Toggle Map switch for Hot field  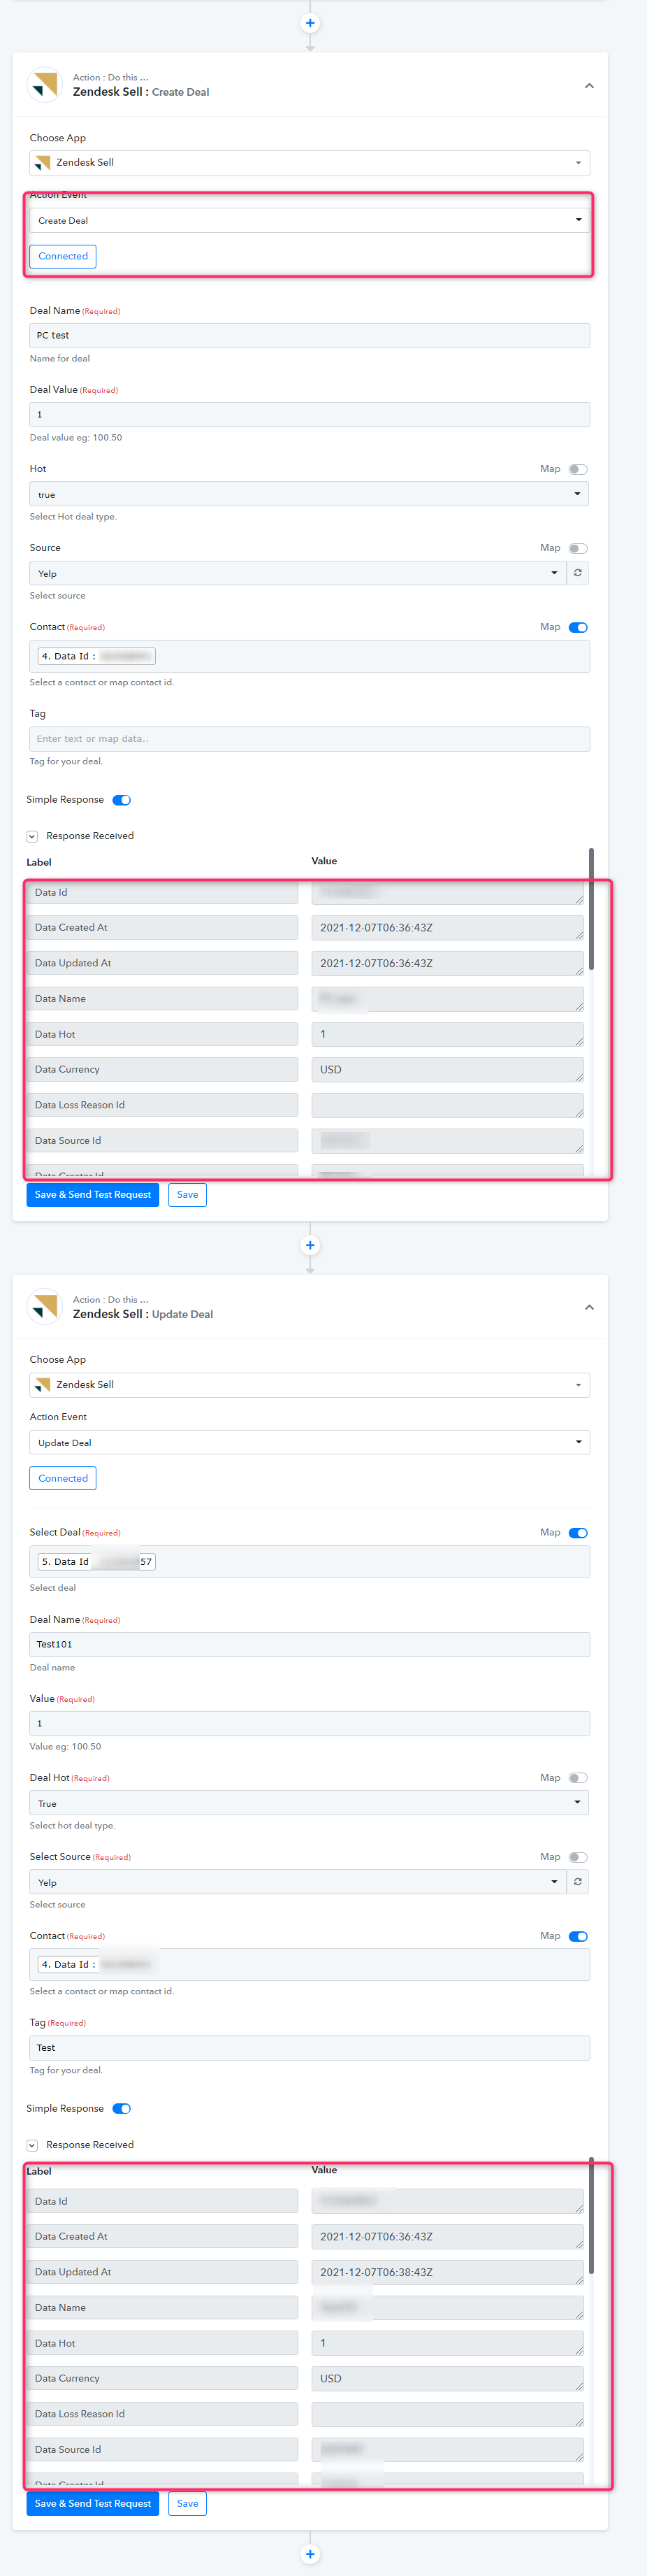578,469
